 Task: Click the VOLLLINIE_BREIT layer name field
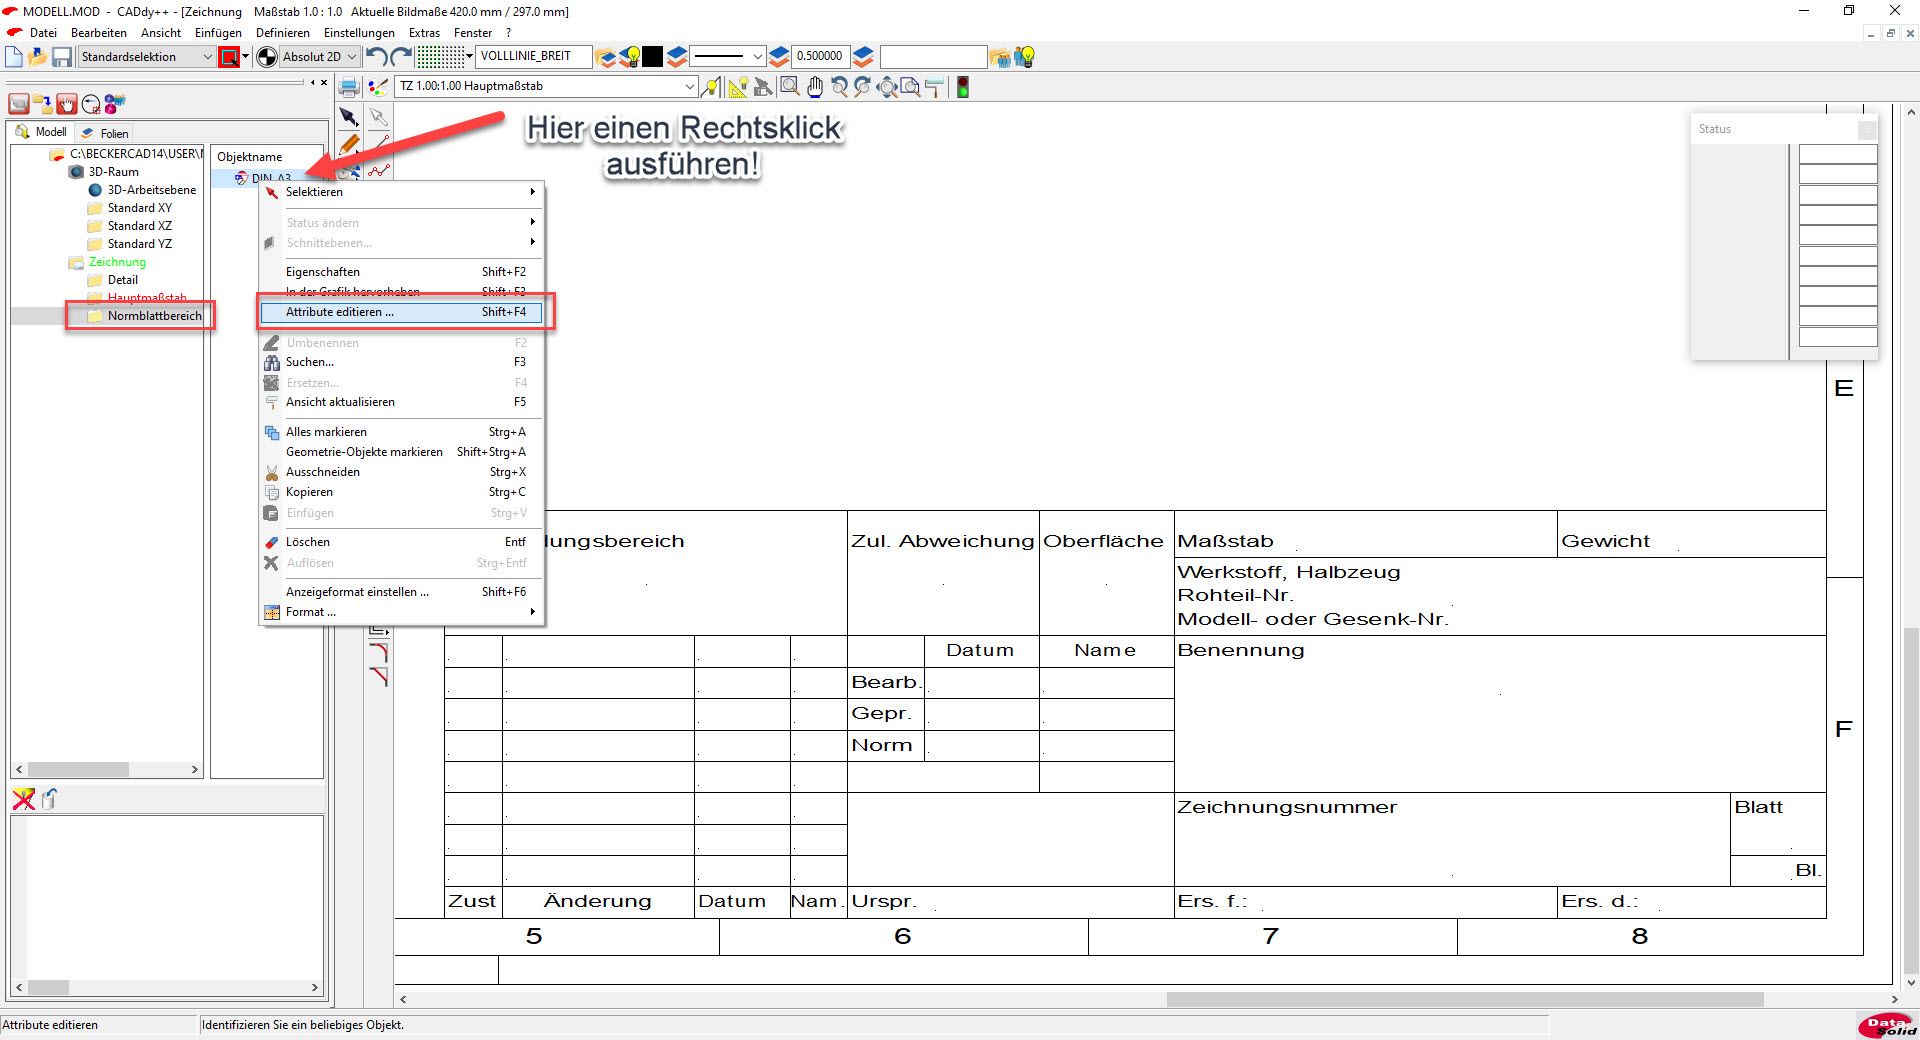533,56
